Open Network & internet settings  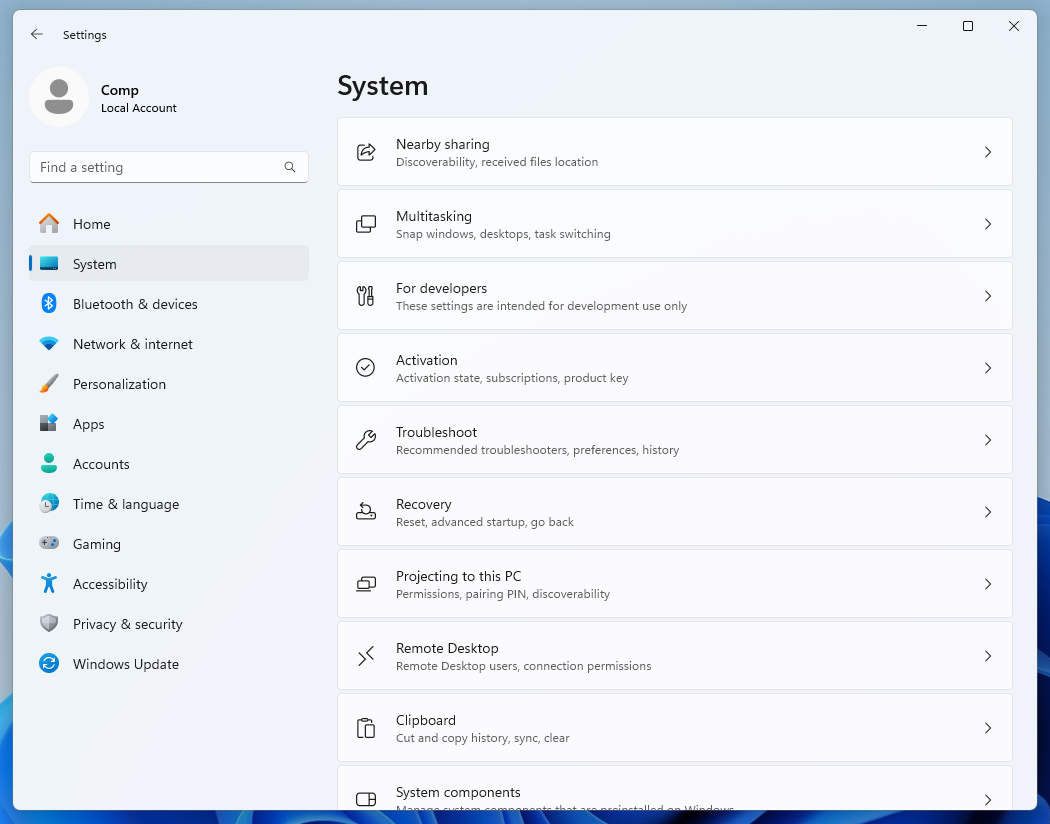169,344
